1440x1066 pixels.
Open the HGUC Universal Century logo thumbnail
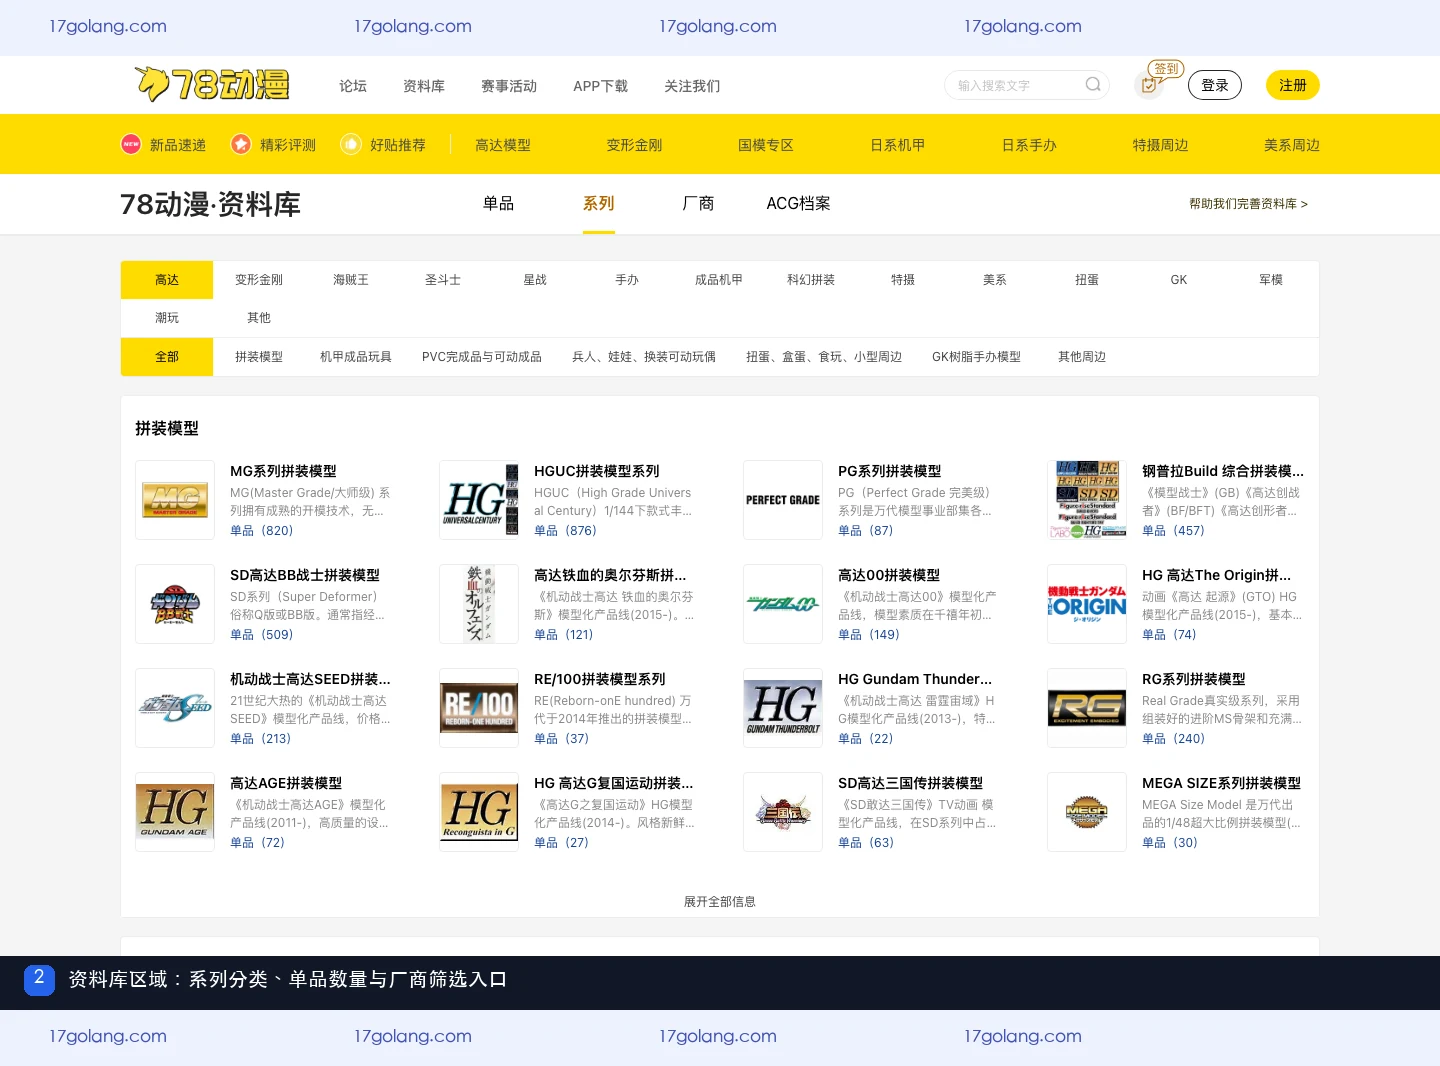pyautogui.click(x=479, y=500)
